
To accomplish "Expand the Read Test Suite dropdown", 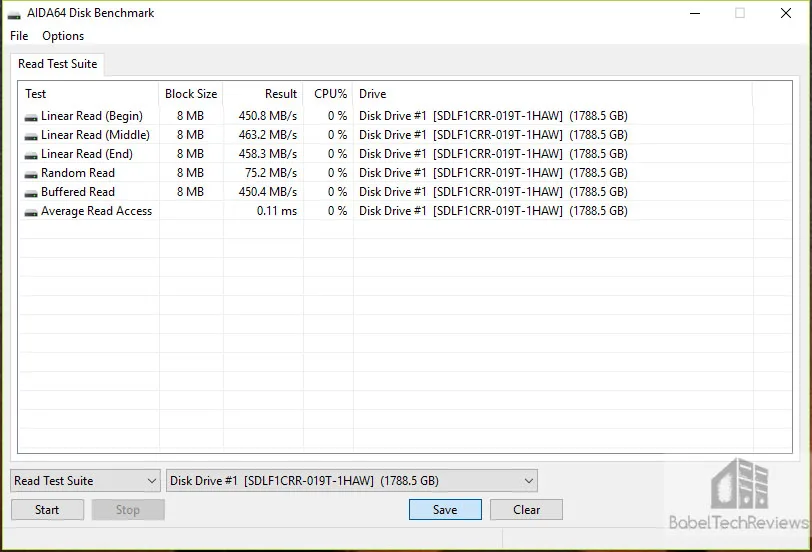I will point(85,481).
